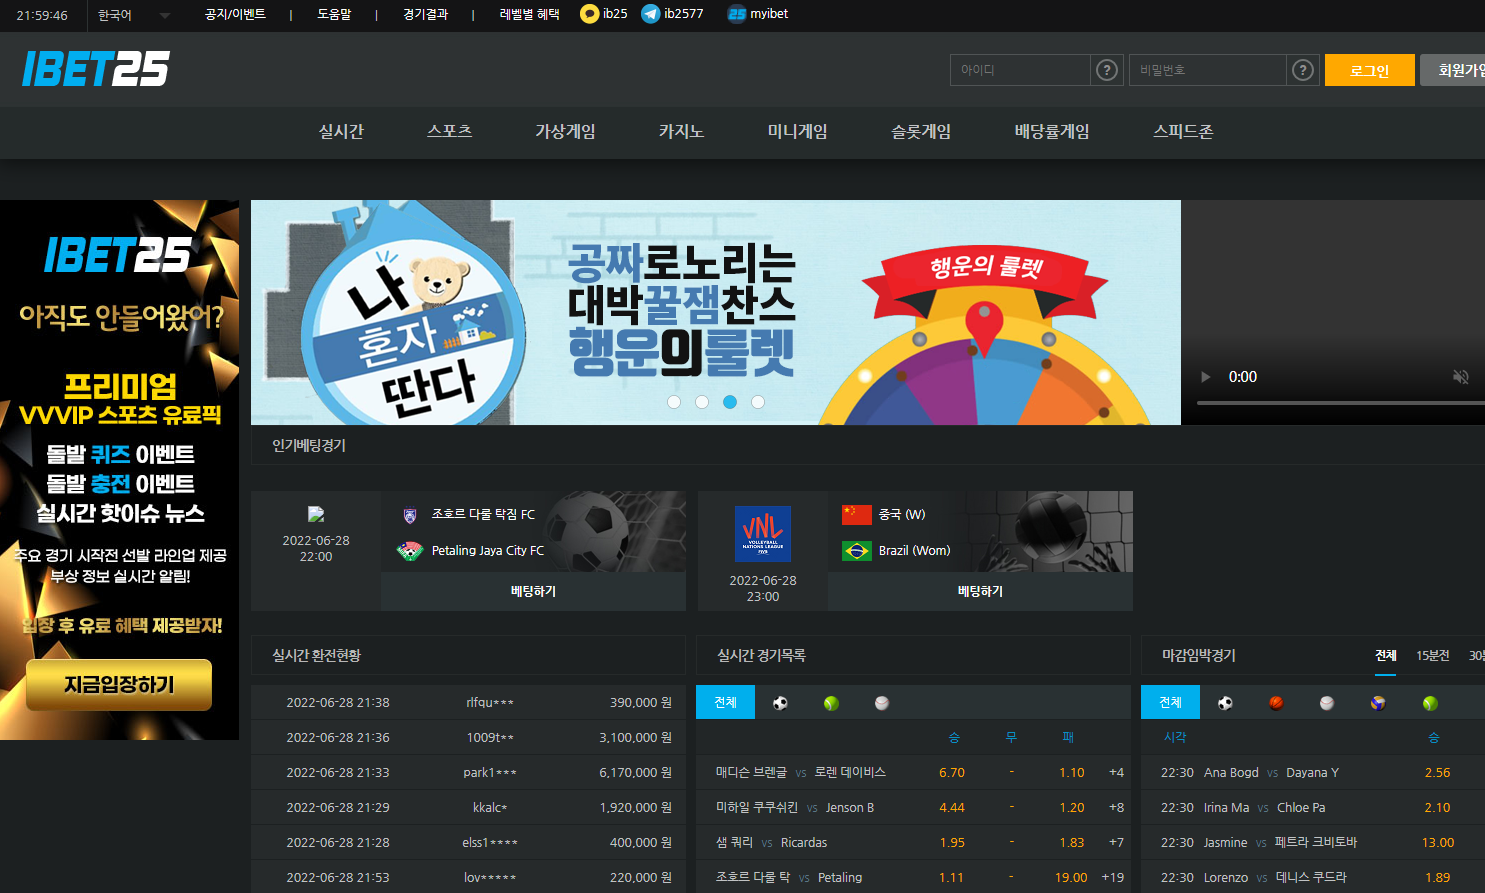Select the second banner carousel dot

click(702, 402)
